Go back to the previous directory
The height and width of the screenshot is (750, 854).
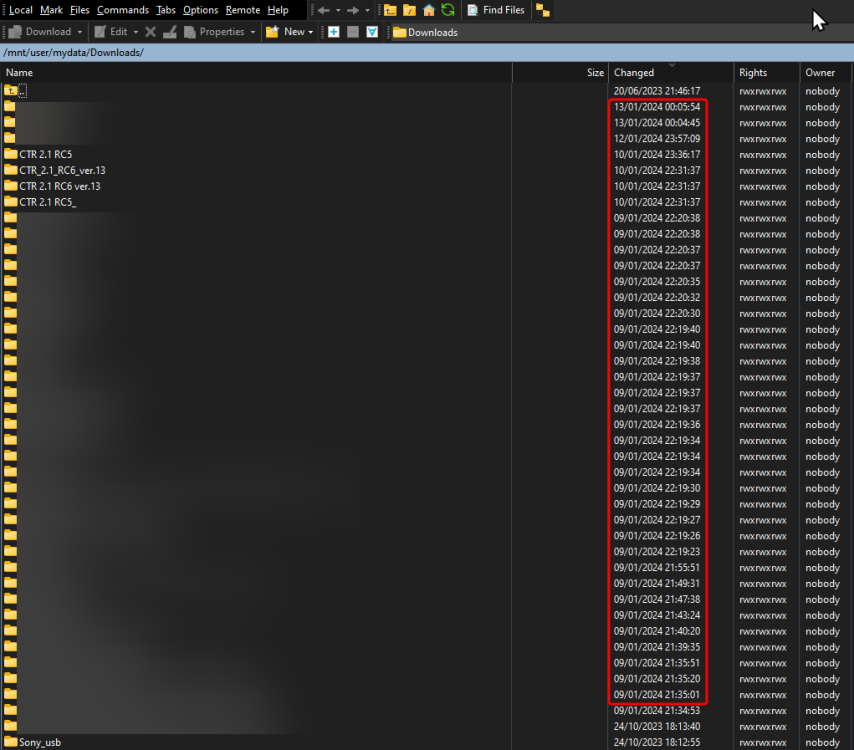coord(324,10)
